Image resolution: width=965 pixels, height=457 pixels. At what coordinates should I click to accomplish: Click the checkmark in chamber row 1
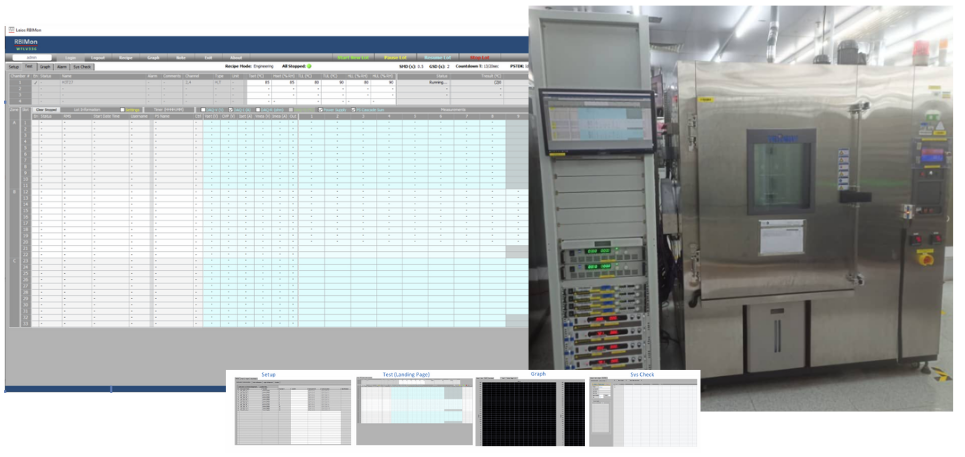(x=35, y=83)
